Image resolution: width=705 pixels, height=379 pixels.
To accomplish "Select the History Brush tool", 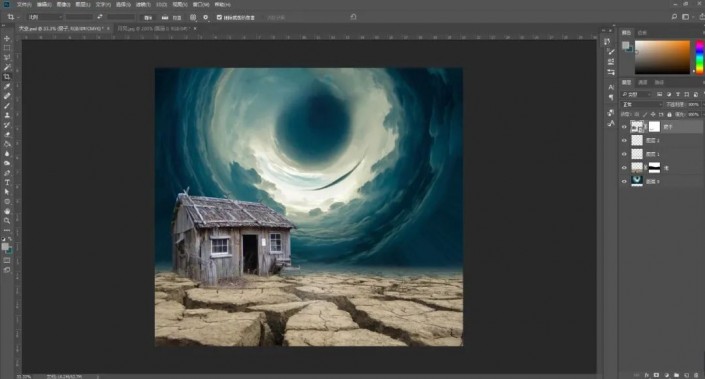I will [7, 125].
